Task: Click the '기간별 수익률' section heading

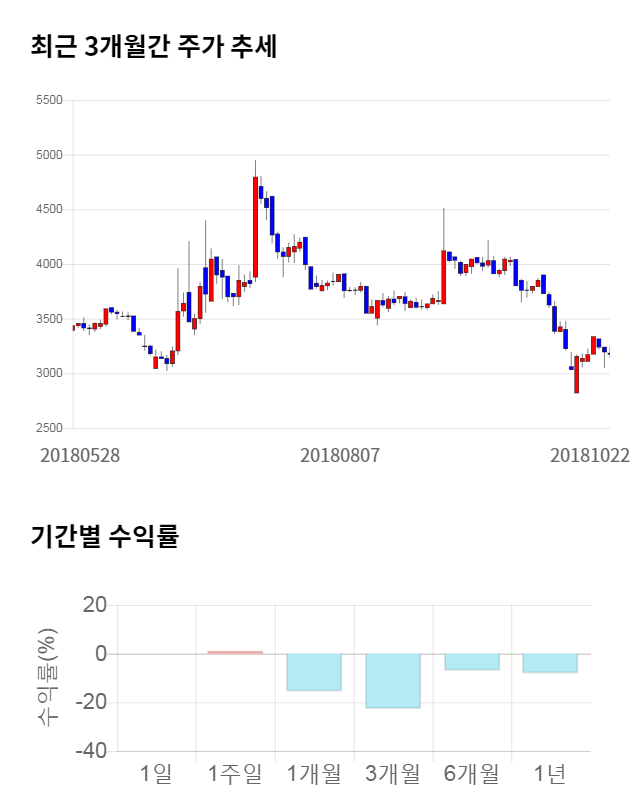Action: (x=104, y=536)
